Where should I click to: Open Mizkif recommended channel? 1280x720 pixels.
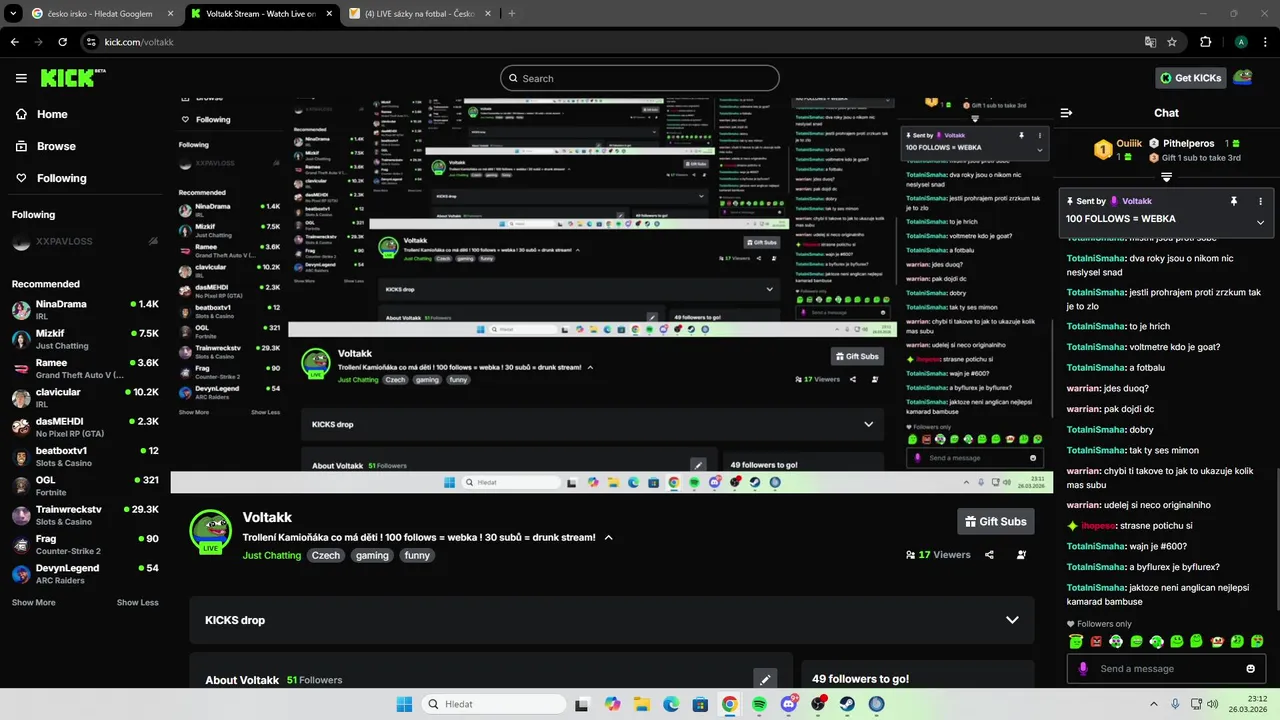pos(85,339)
